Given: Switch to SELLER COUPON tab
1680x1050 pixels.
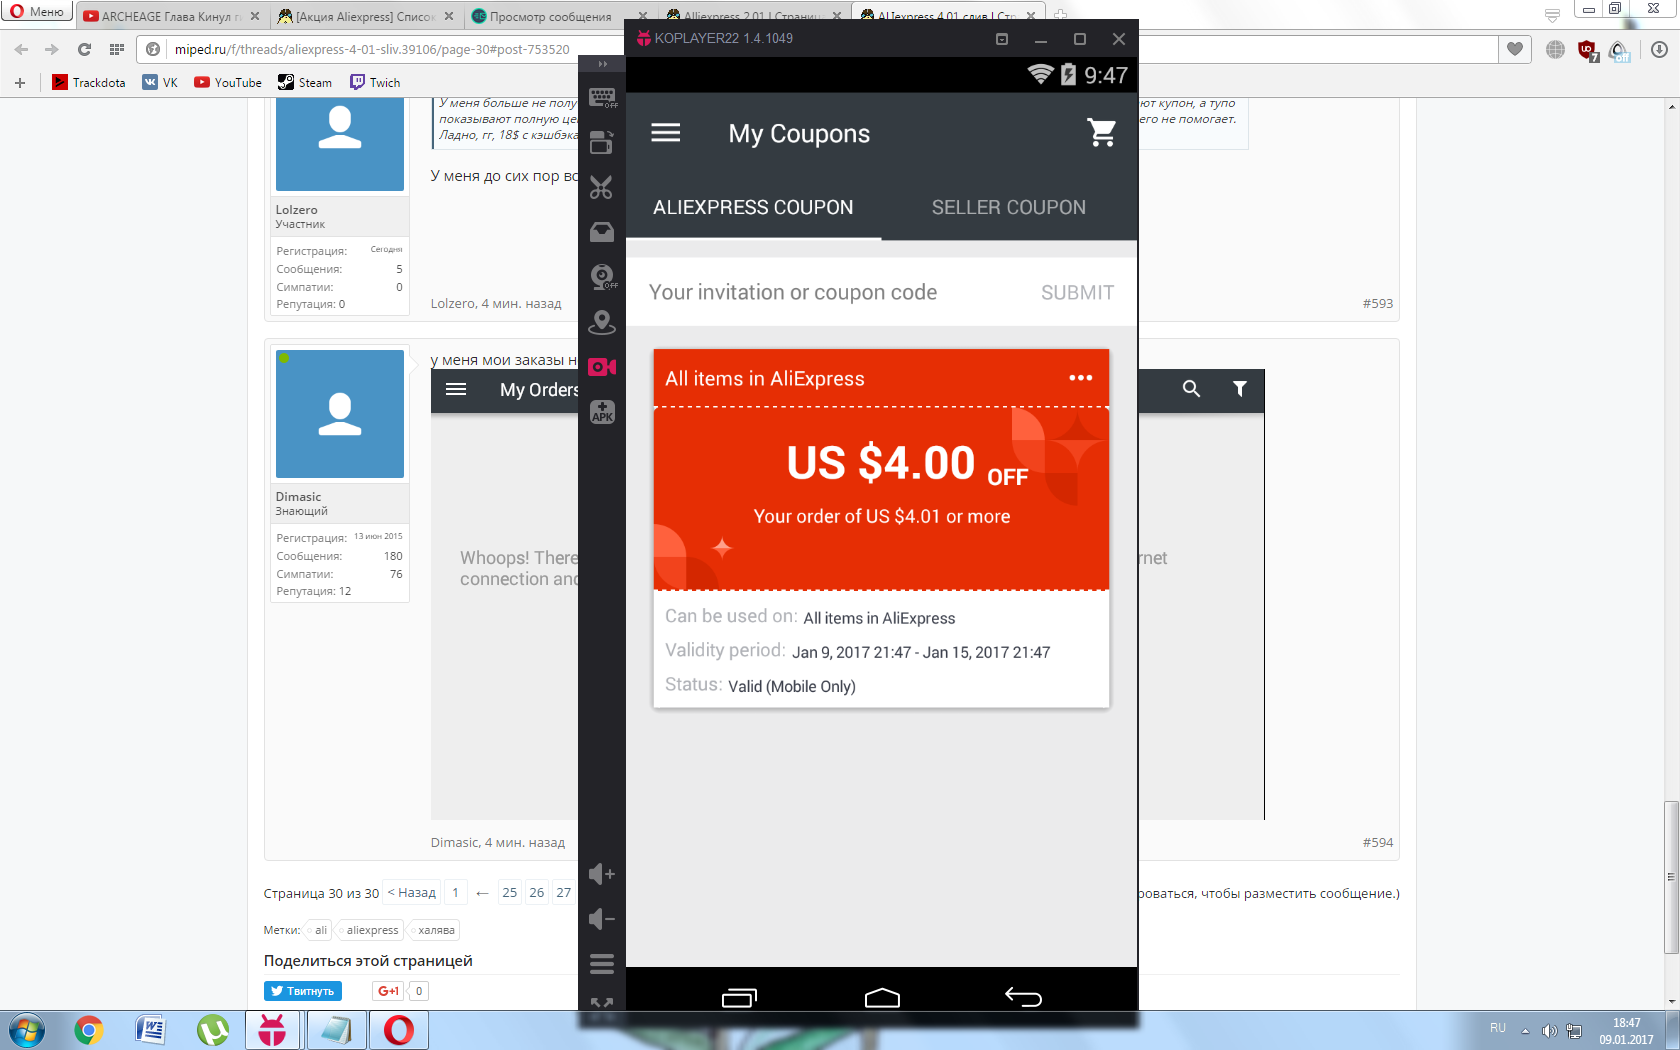Looking at the screenshot, I should [x=1009, y=207].
